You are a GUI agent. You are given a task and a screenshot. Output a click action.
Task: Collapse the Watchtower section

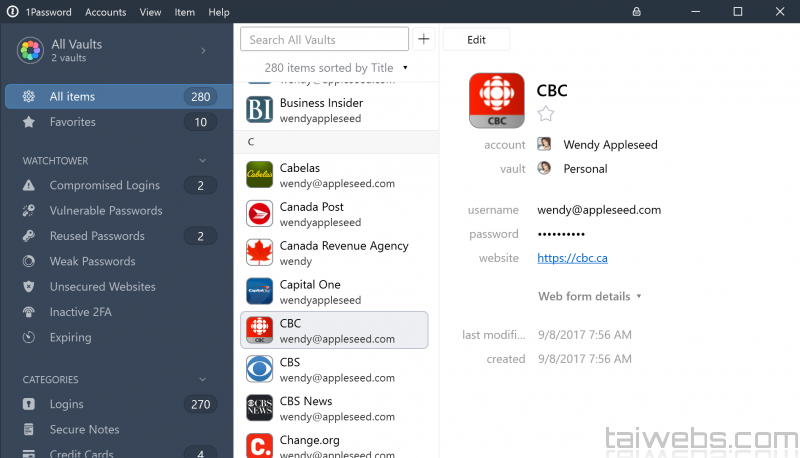coord(203,160)
